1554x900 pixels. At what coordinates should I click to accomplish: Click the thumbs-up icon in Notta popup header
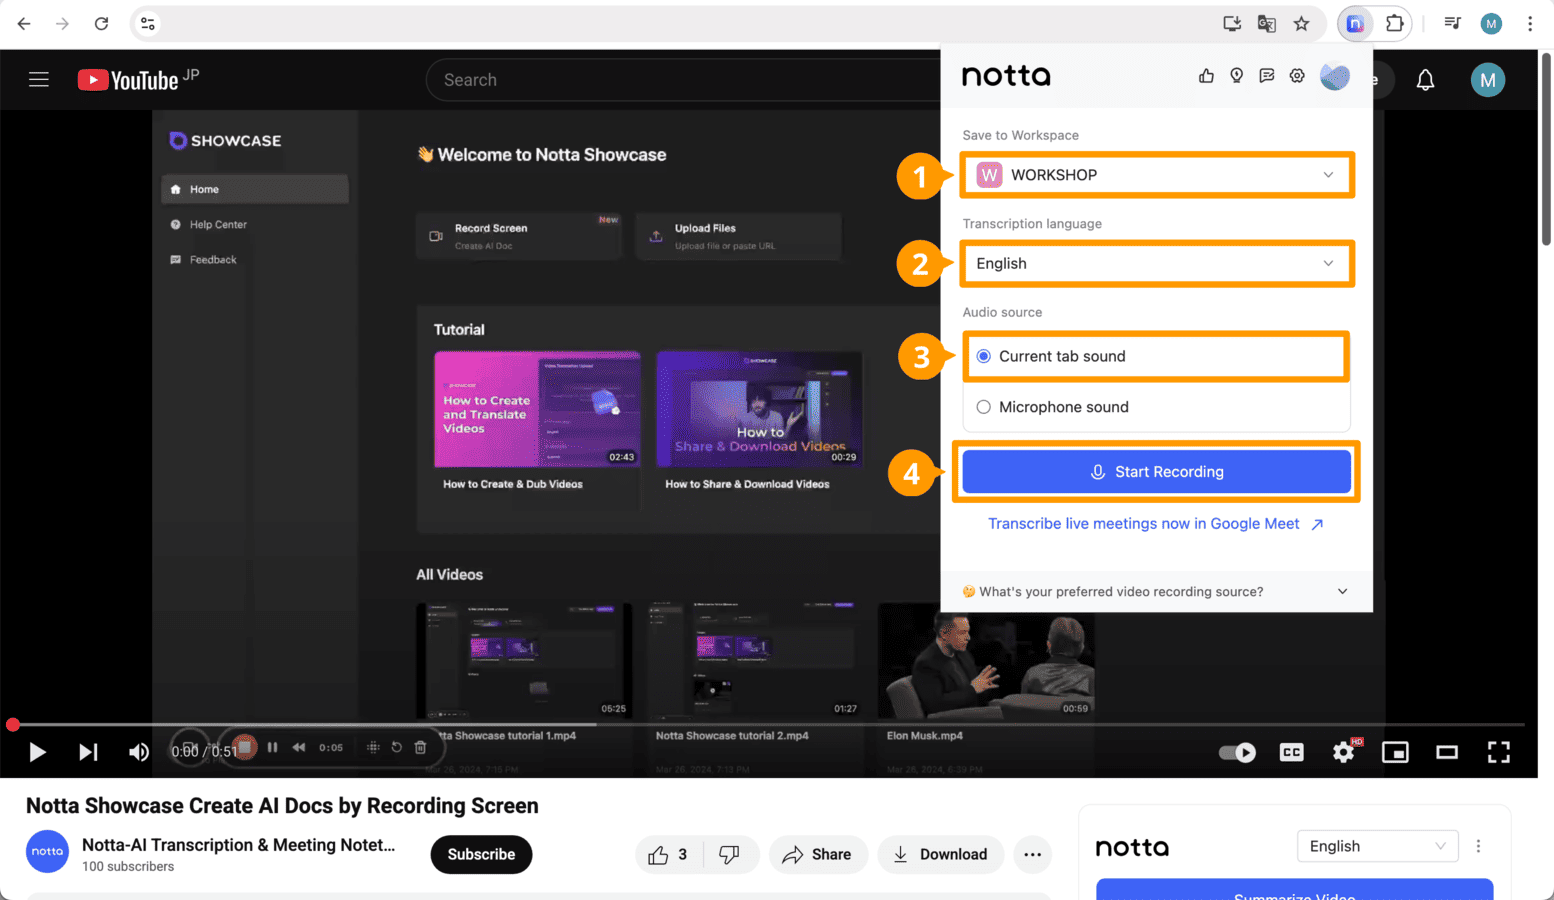coord(1206,76)
